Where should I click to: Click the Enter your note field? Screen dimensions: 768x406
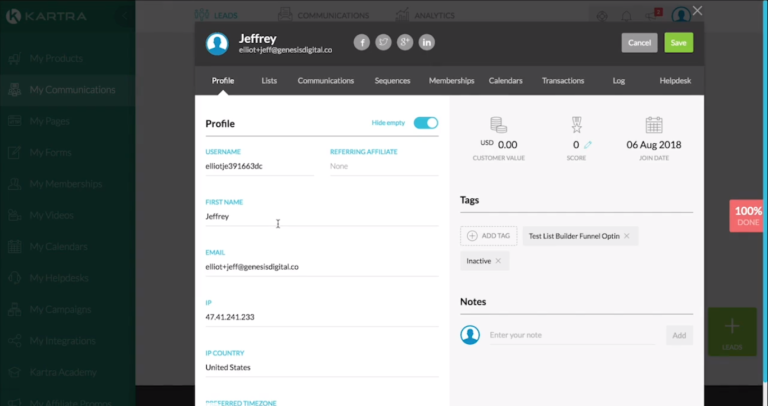click(x=570, y=335)
